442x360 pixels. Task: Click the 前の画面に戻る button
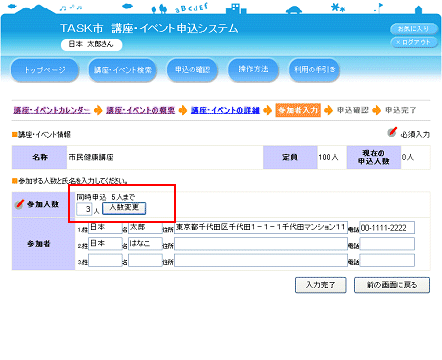392,285
